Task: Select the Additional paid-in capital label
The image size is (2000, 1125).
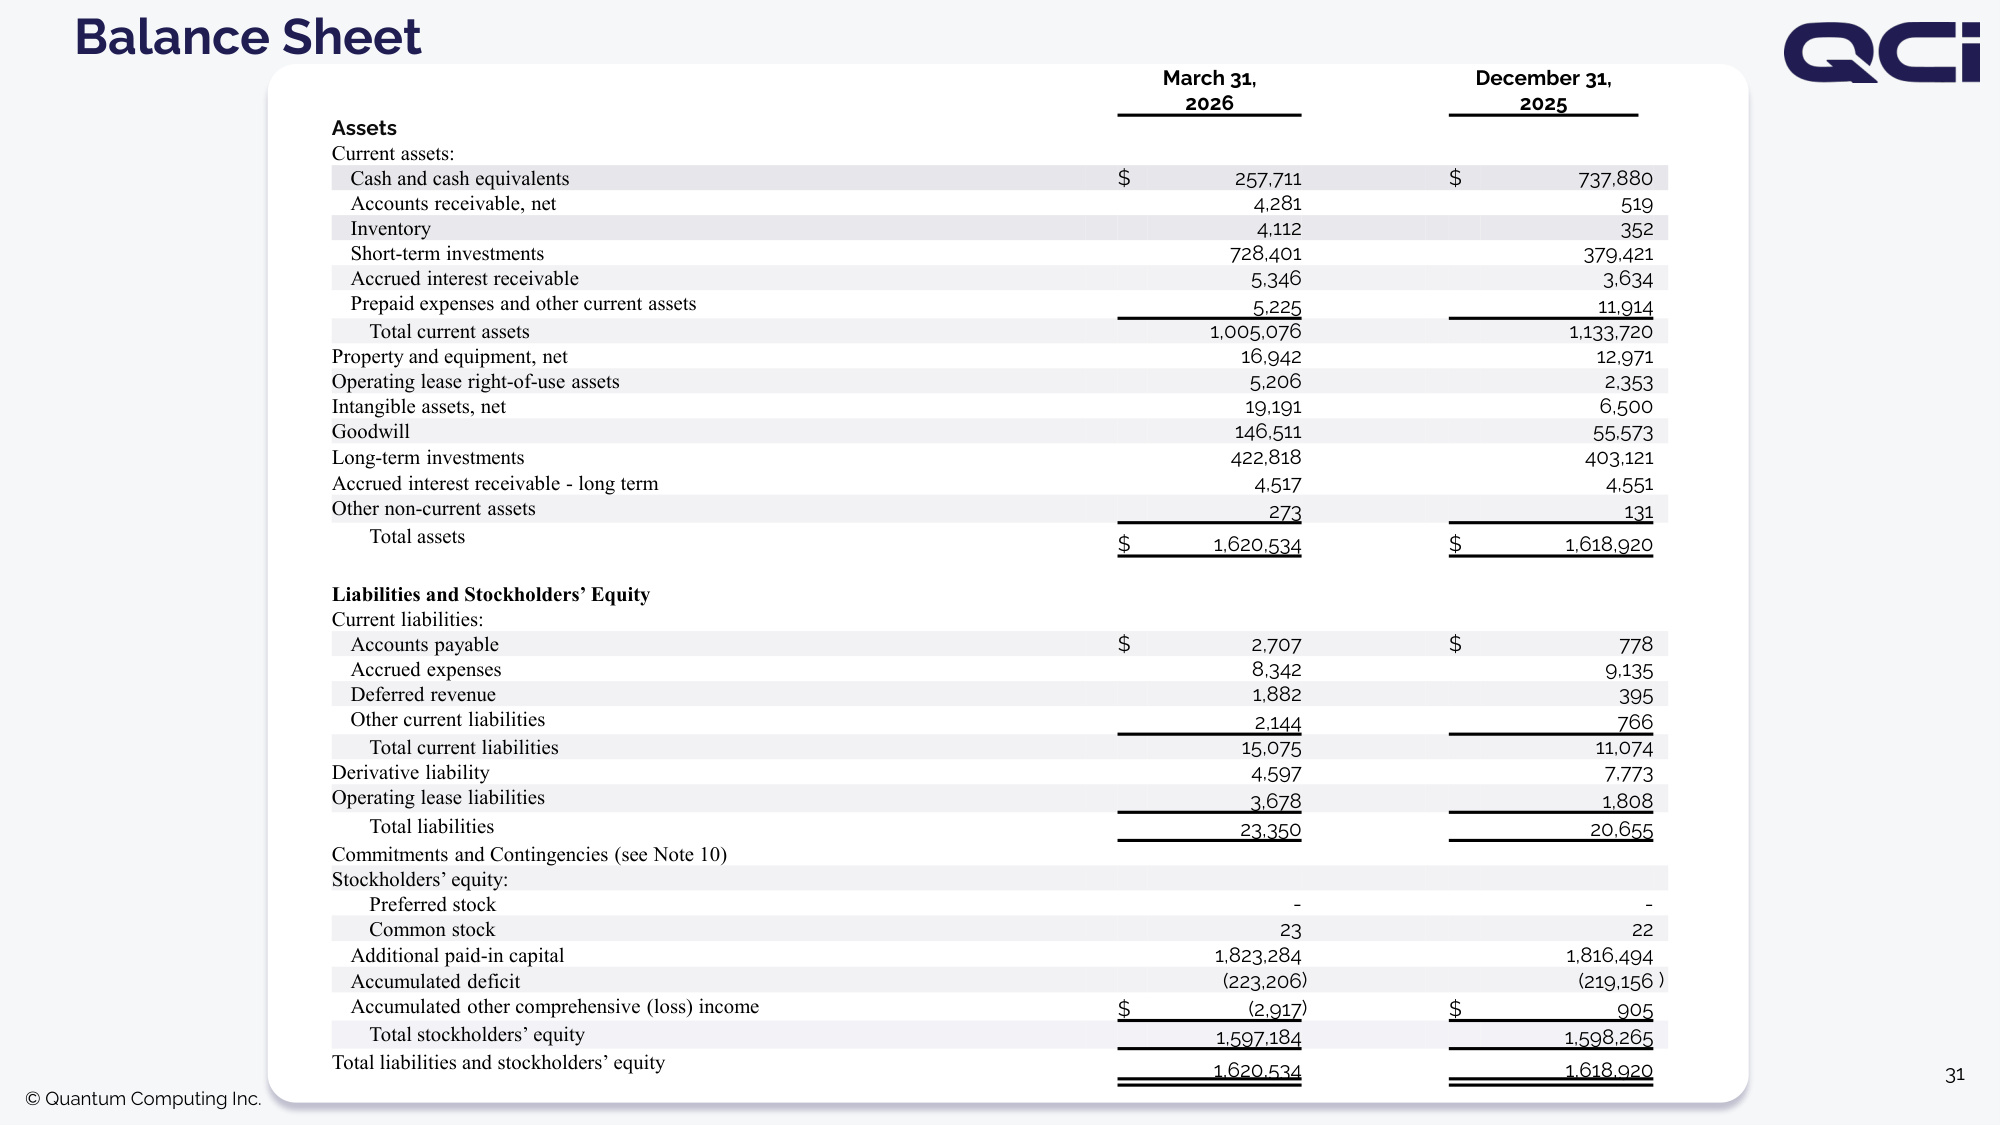Action: (457, 955)
